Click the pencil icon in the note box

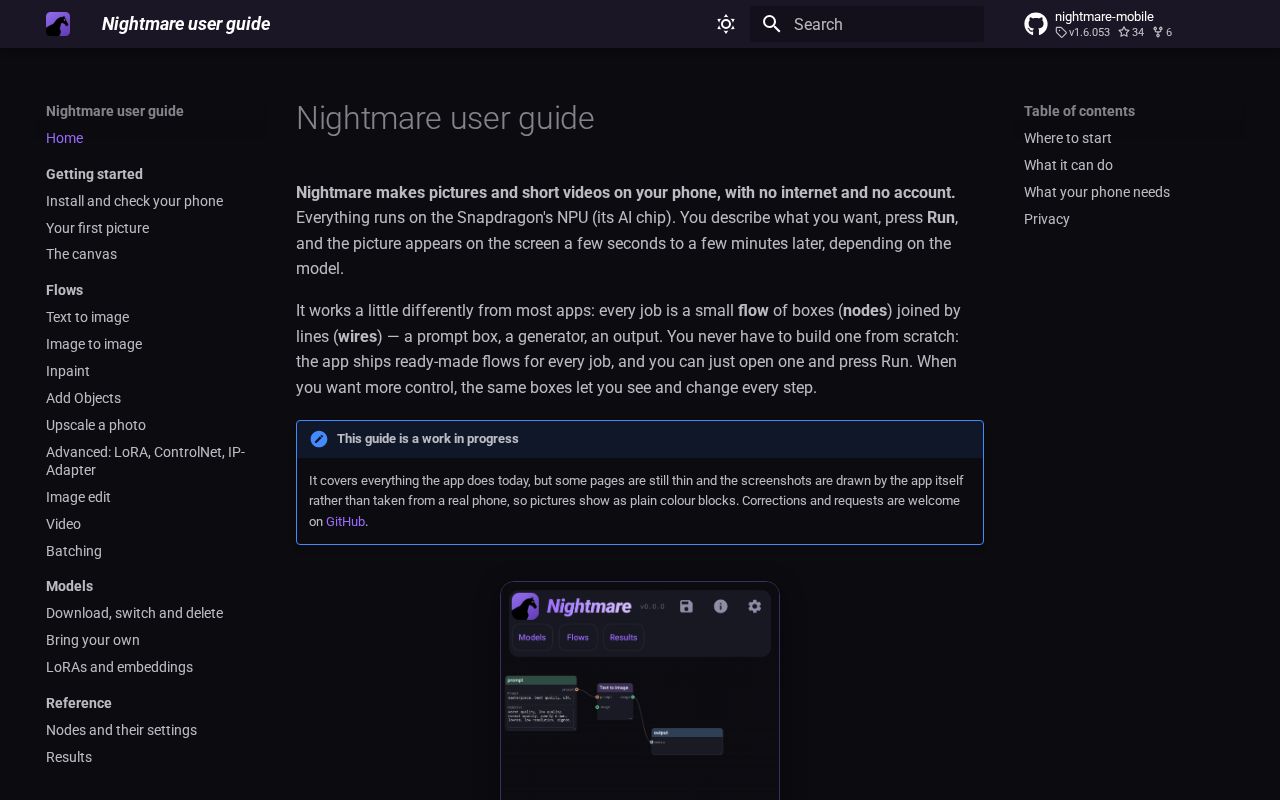[319, 439]
